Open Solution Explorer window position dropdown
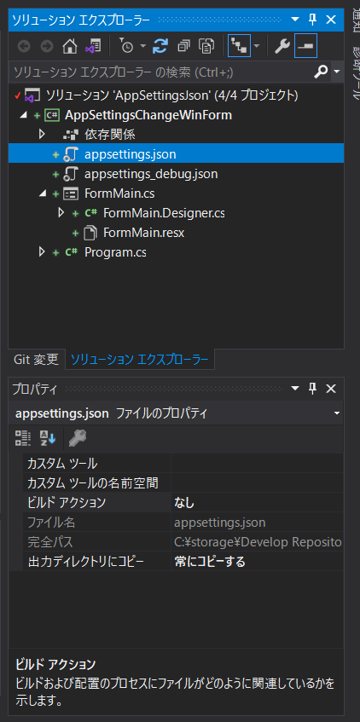The image size is (360, 722). 295,19
